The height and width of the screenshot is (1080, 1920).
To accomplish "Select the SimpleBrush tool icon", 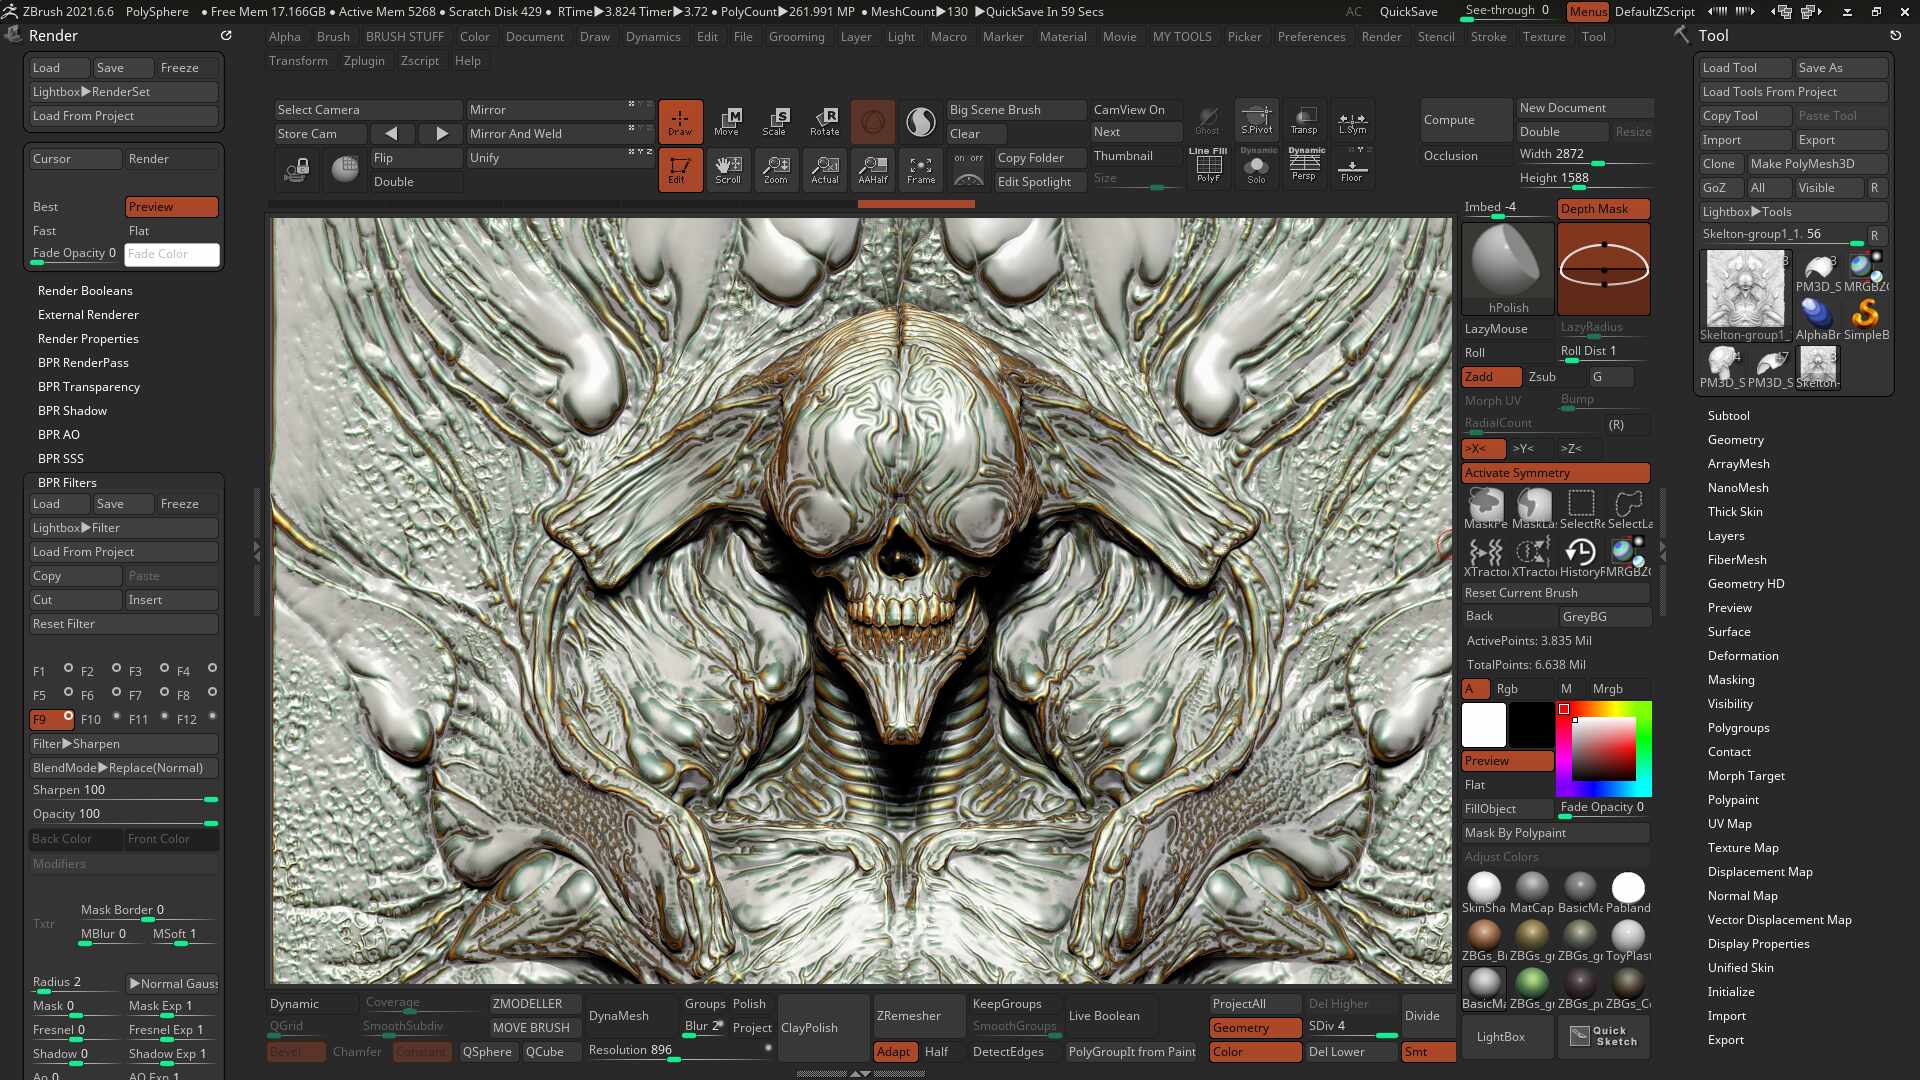I will (1866, 319).
